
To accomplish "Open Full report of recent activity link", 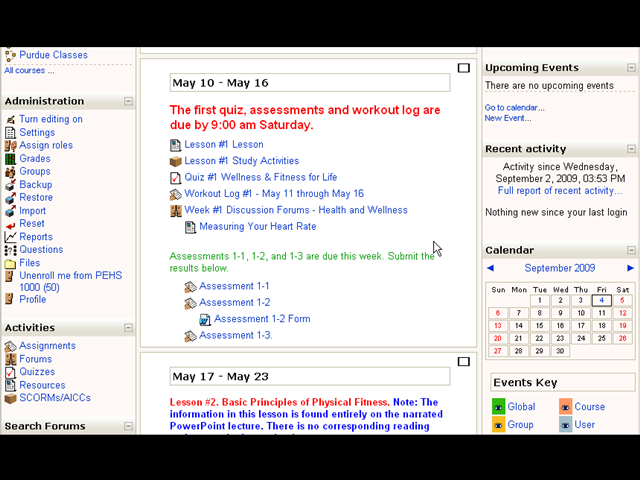I will click(560, 191).
